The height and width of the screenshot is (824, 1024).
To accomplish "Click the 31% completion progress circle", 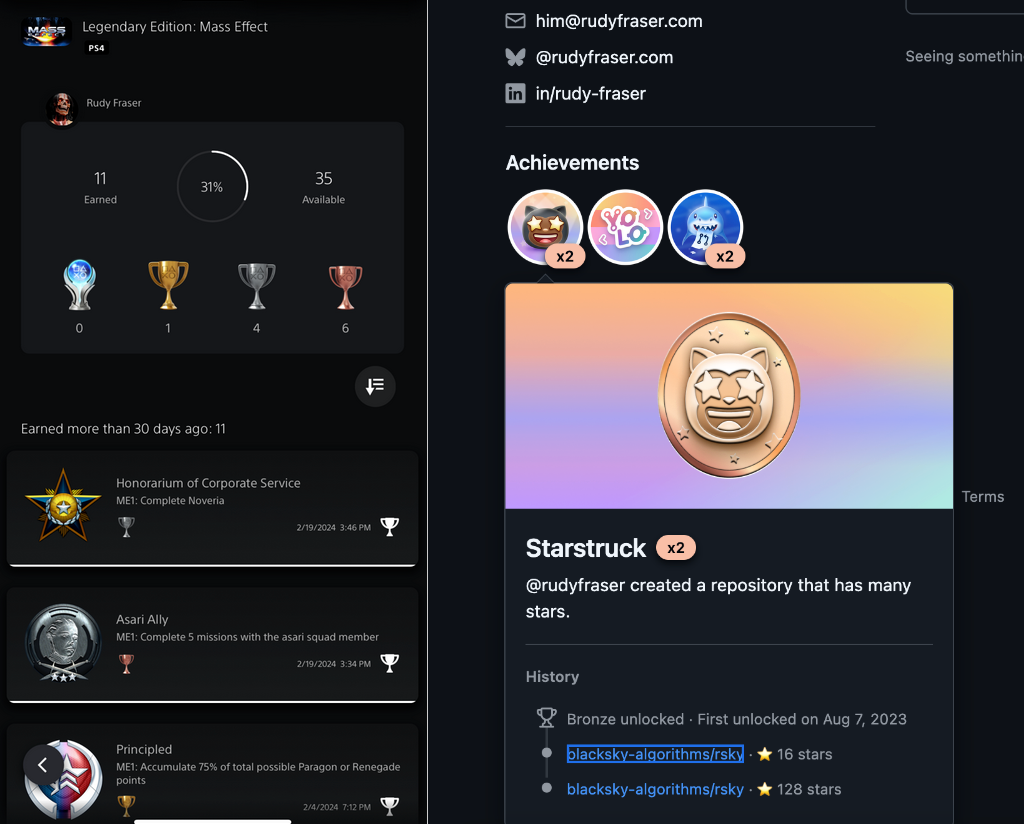I will tap(212, 187).
